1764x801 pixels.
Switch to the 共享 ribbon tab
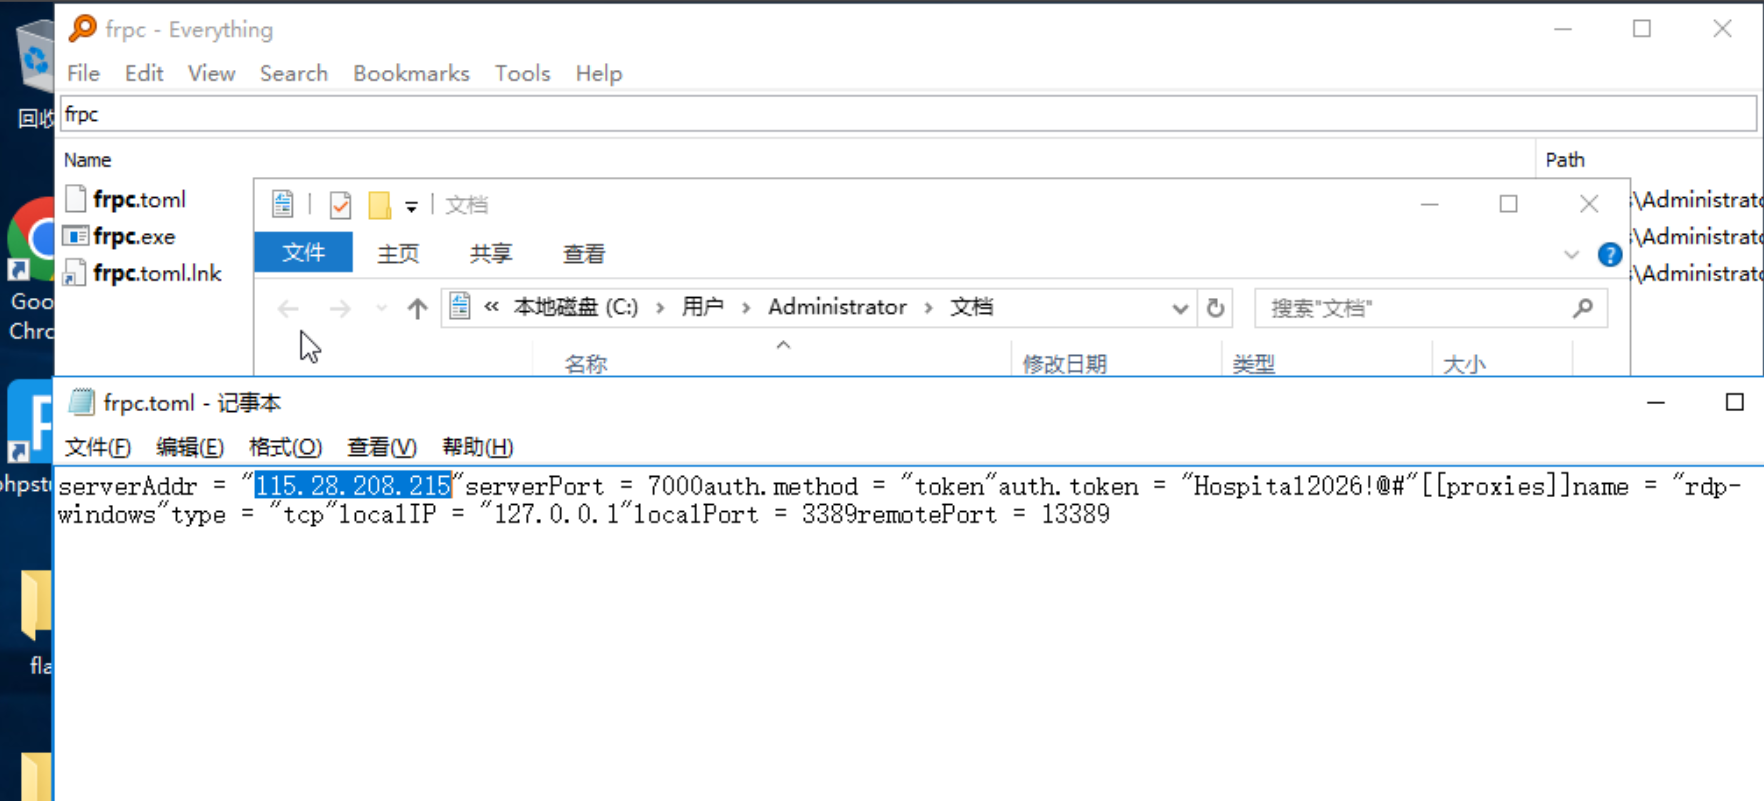pyautogui.click(x=491, y=254)
